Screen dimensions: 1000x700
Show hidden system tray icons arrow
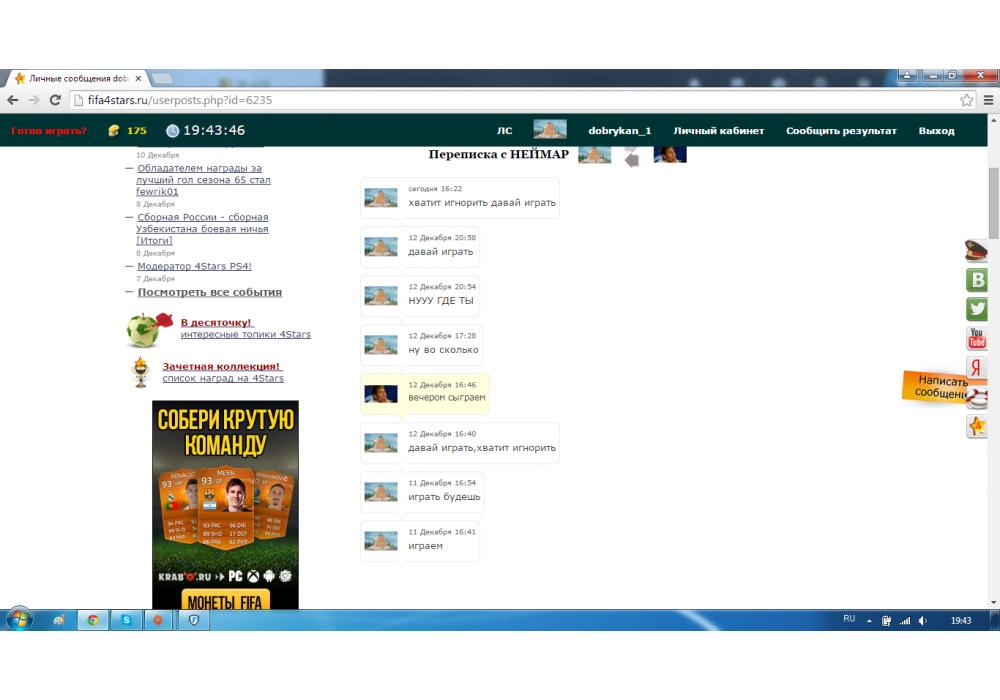869,620
